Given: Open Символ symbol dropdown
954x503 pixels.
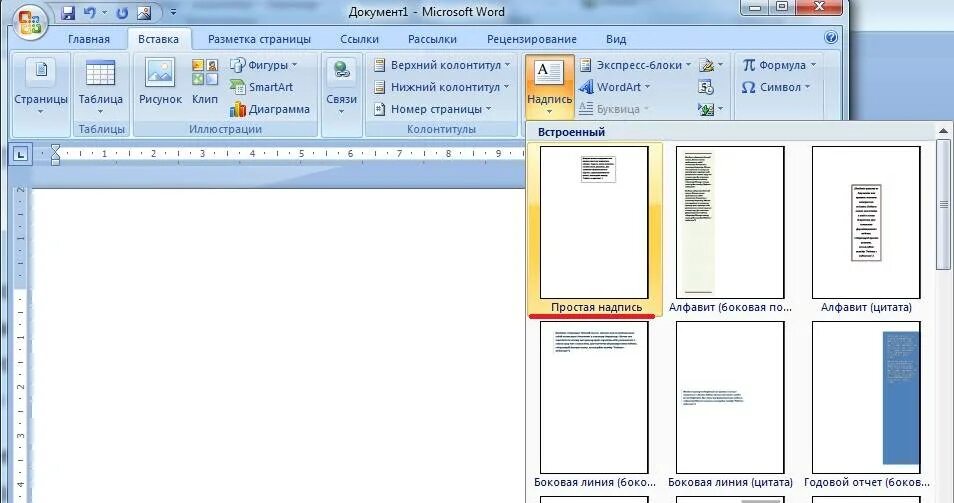Looking at the screenshot, I should click(x=776, y=87).
